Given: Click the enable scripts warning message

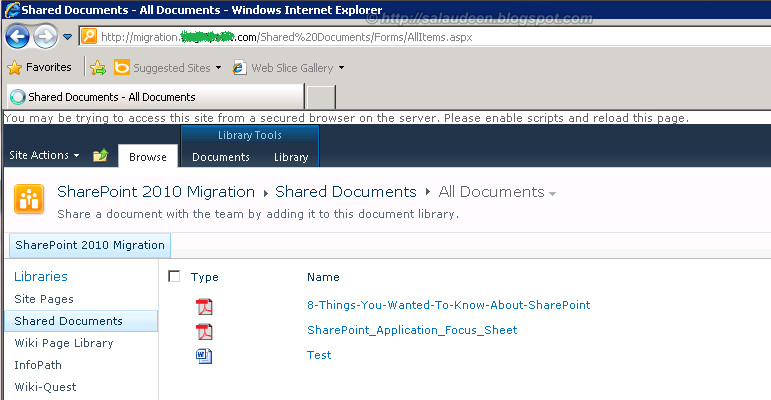Looking at the screenshot, I should 346,118.
